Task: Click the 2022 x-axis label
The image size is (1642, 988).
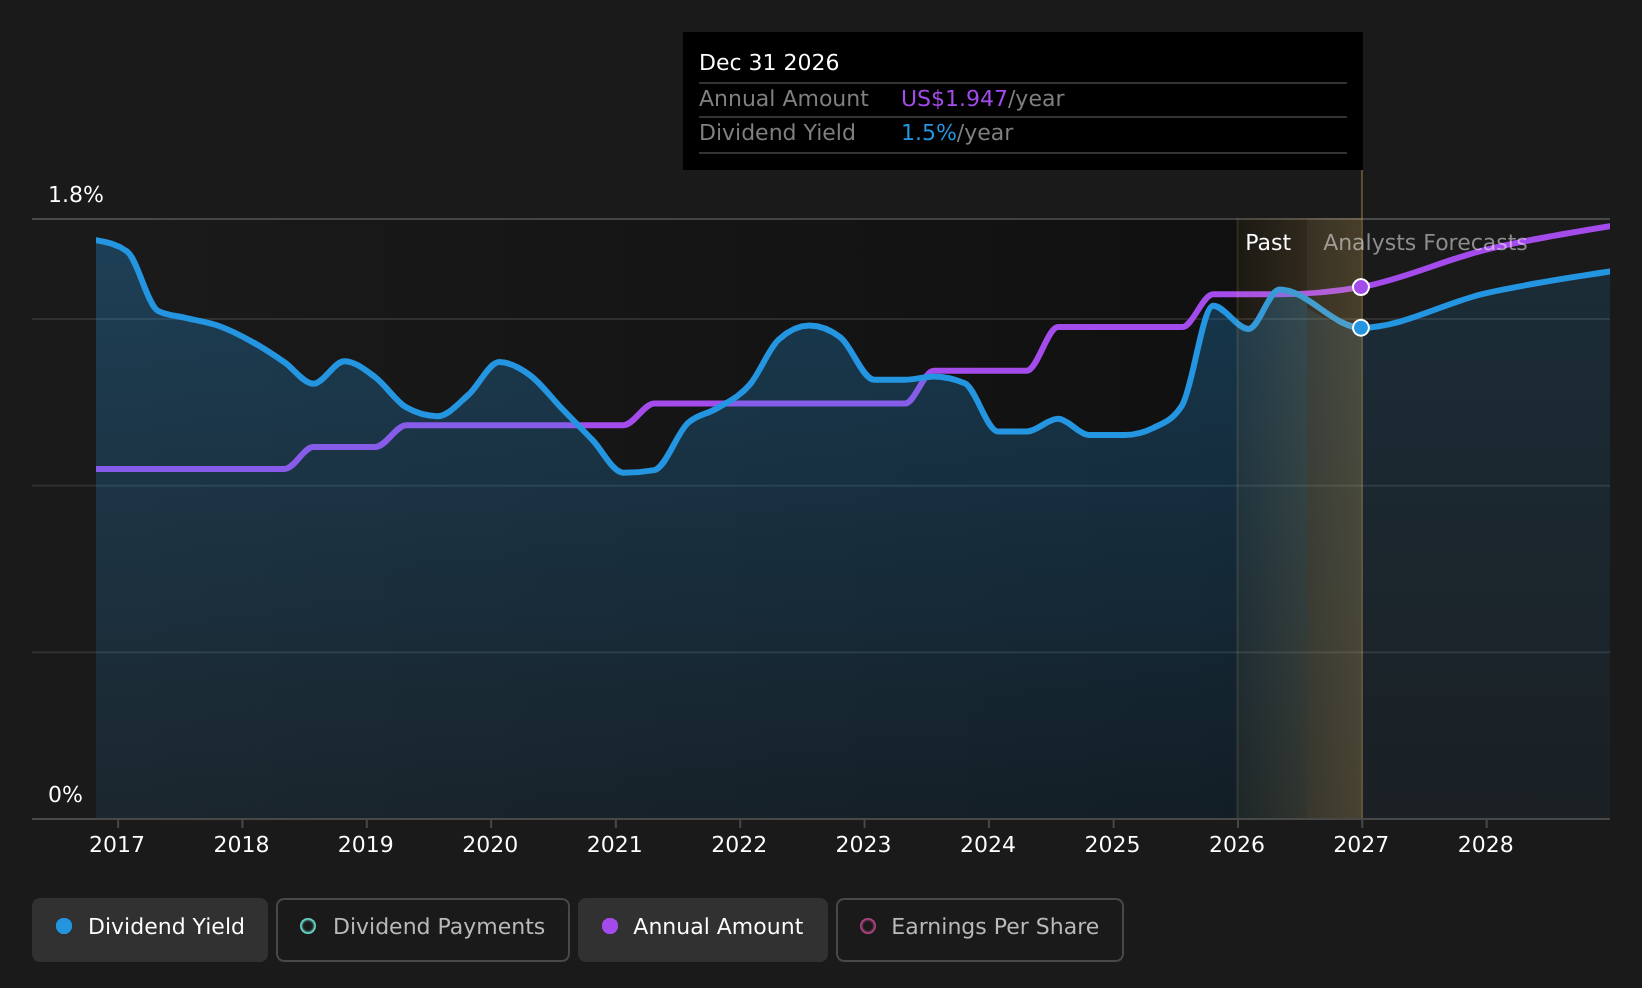Action: (739, 845)
